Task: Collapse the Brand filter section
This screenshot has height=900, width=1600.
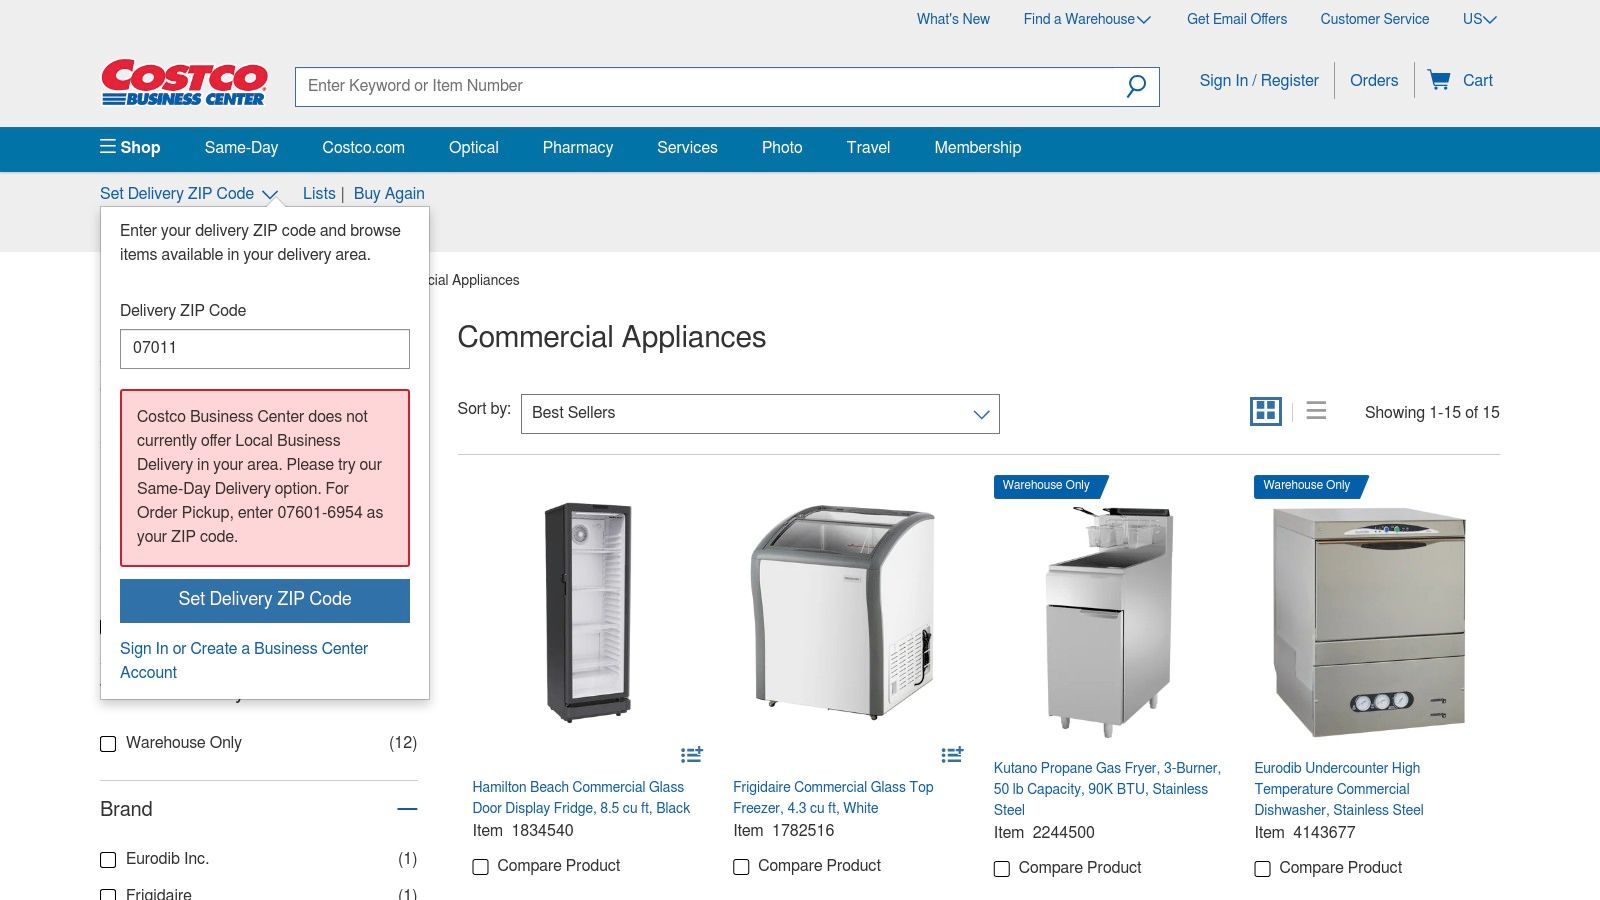Action: pos(407,809)
